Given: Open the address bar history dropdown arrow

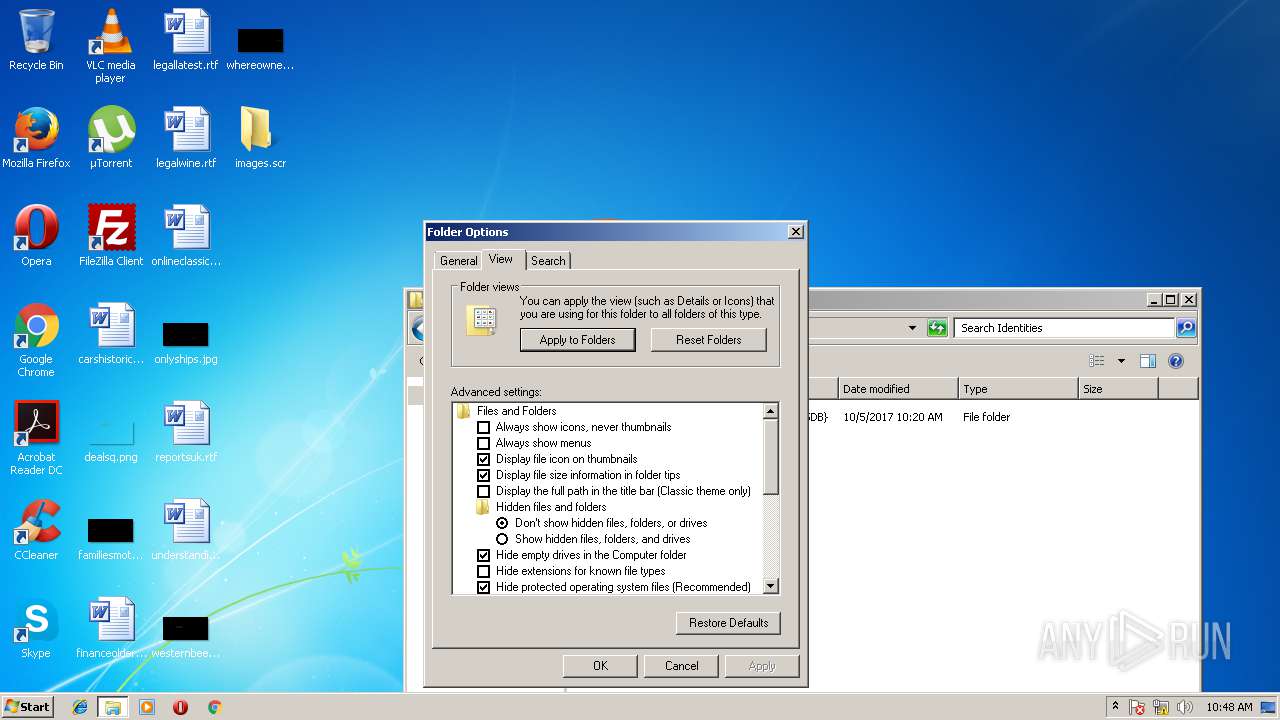Looking at the screenshot, I should point(912,328).
